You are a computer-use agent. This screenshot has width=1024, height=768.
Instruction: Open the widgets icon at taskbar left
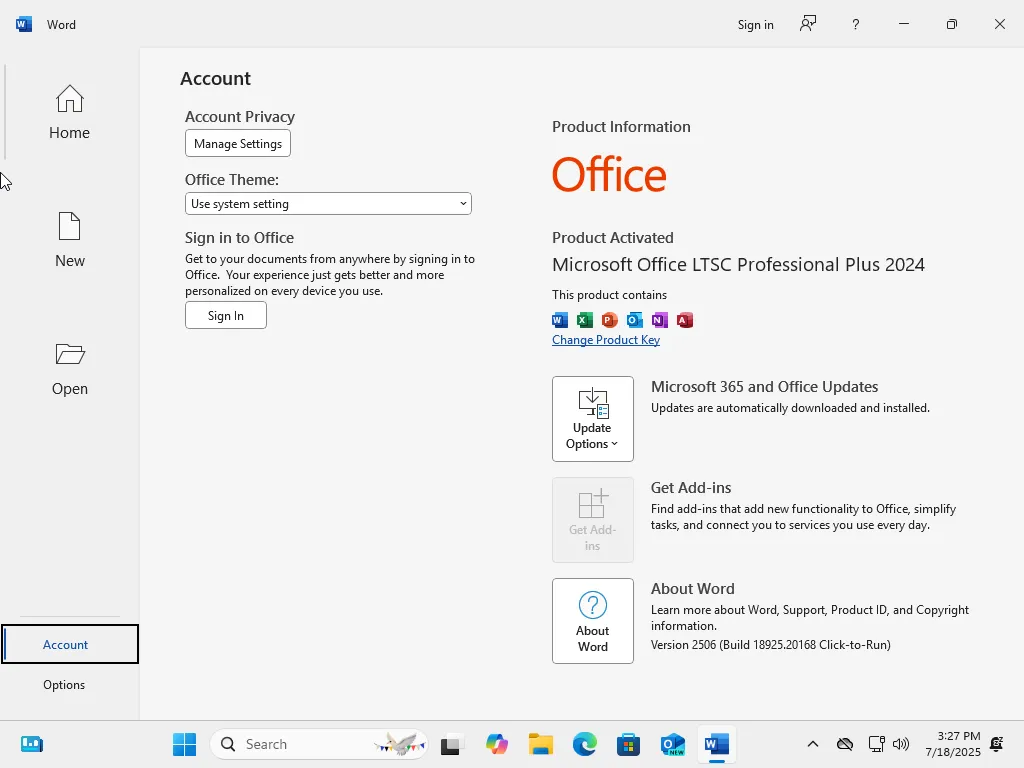[x=31, y=744]
